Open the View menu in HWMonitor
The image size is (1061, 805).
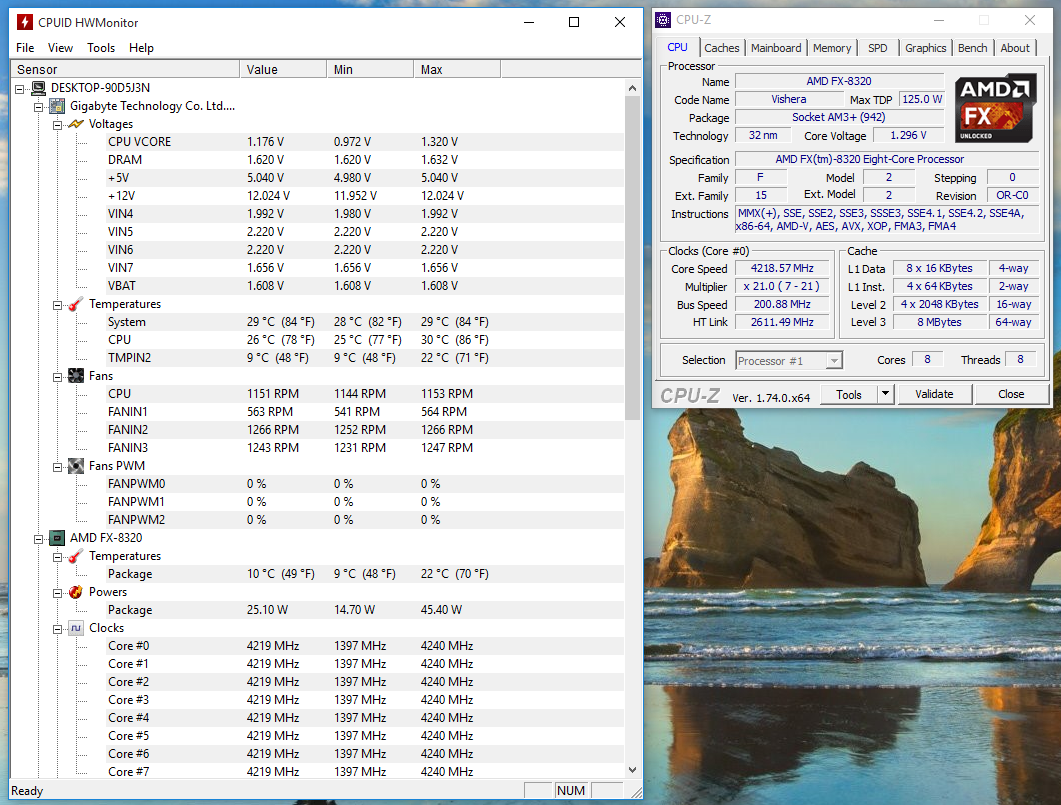coord(60,48)
